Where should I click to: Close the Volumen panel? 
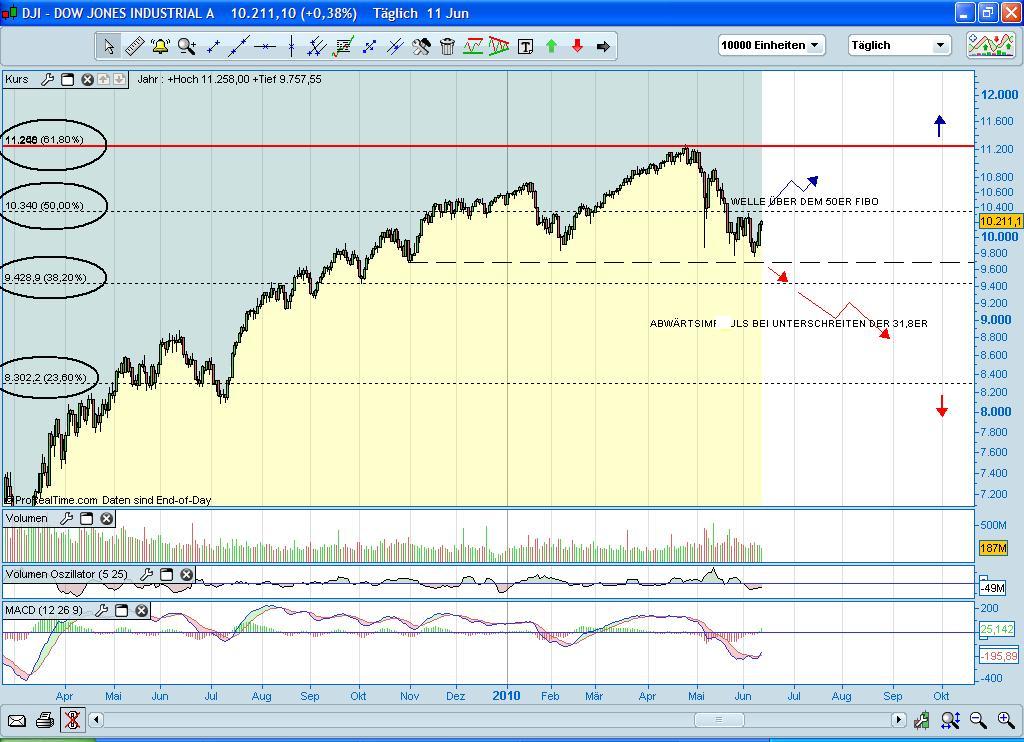106,519
